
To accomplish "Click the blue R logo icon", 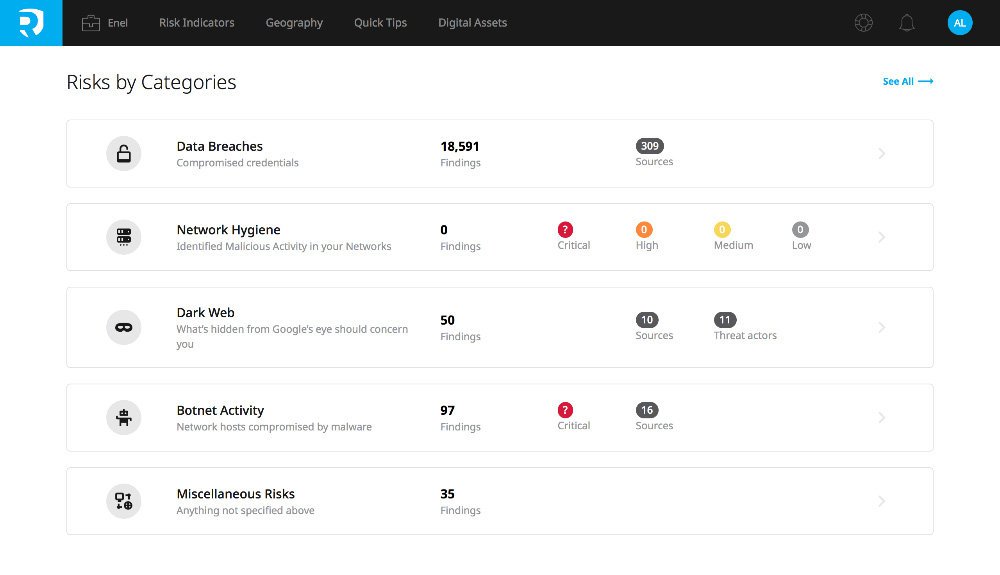I will (31, 23).
